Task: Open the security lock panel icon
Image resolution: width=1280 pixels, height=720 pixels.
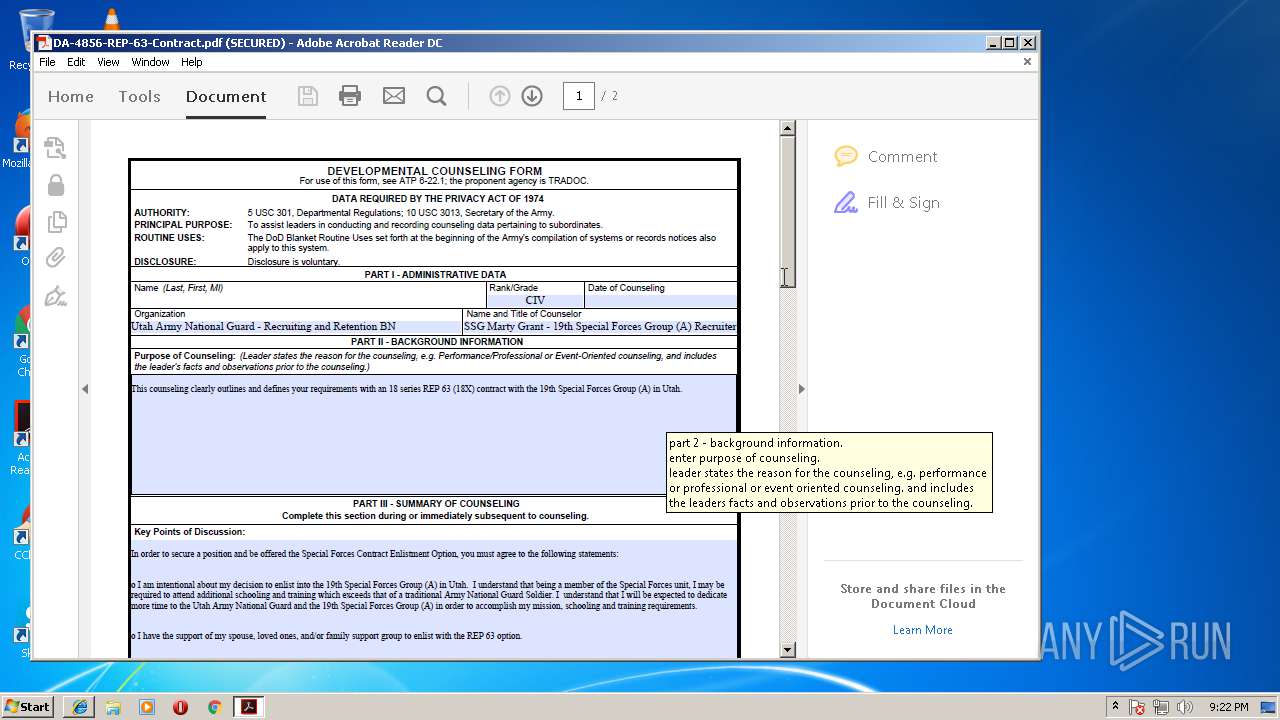Action: click(56, 185)
